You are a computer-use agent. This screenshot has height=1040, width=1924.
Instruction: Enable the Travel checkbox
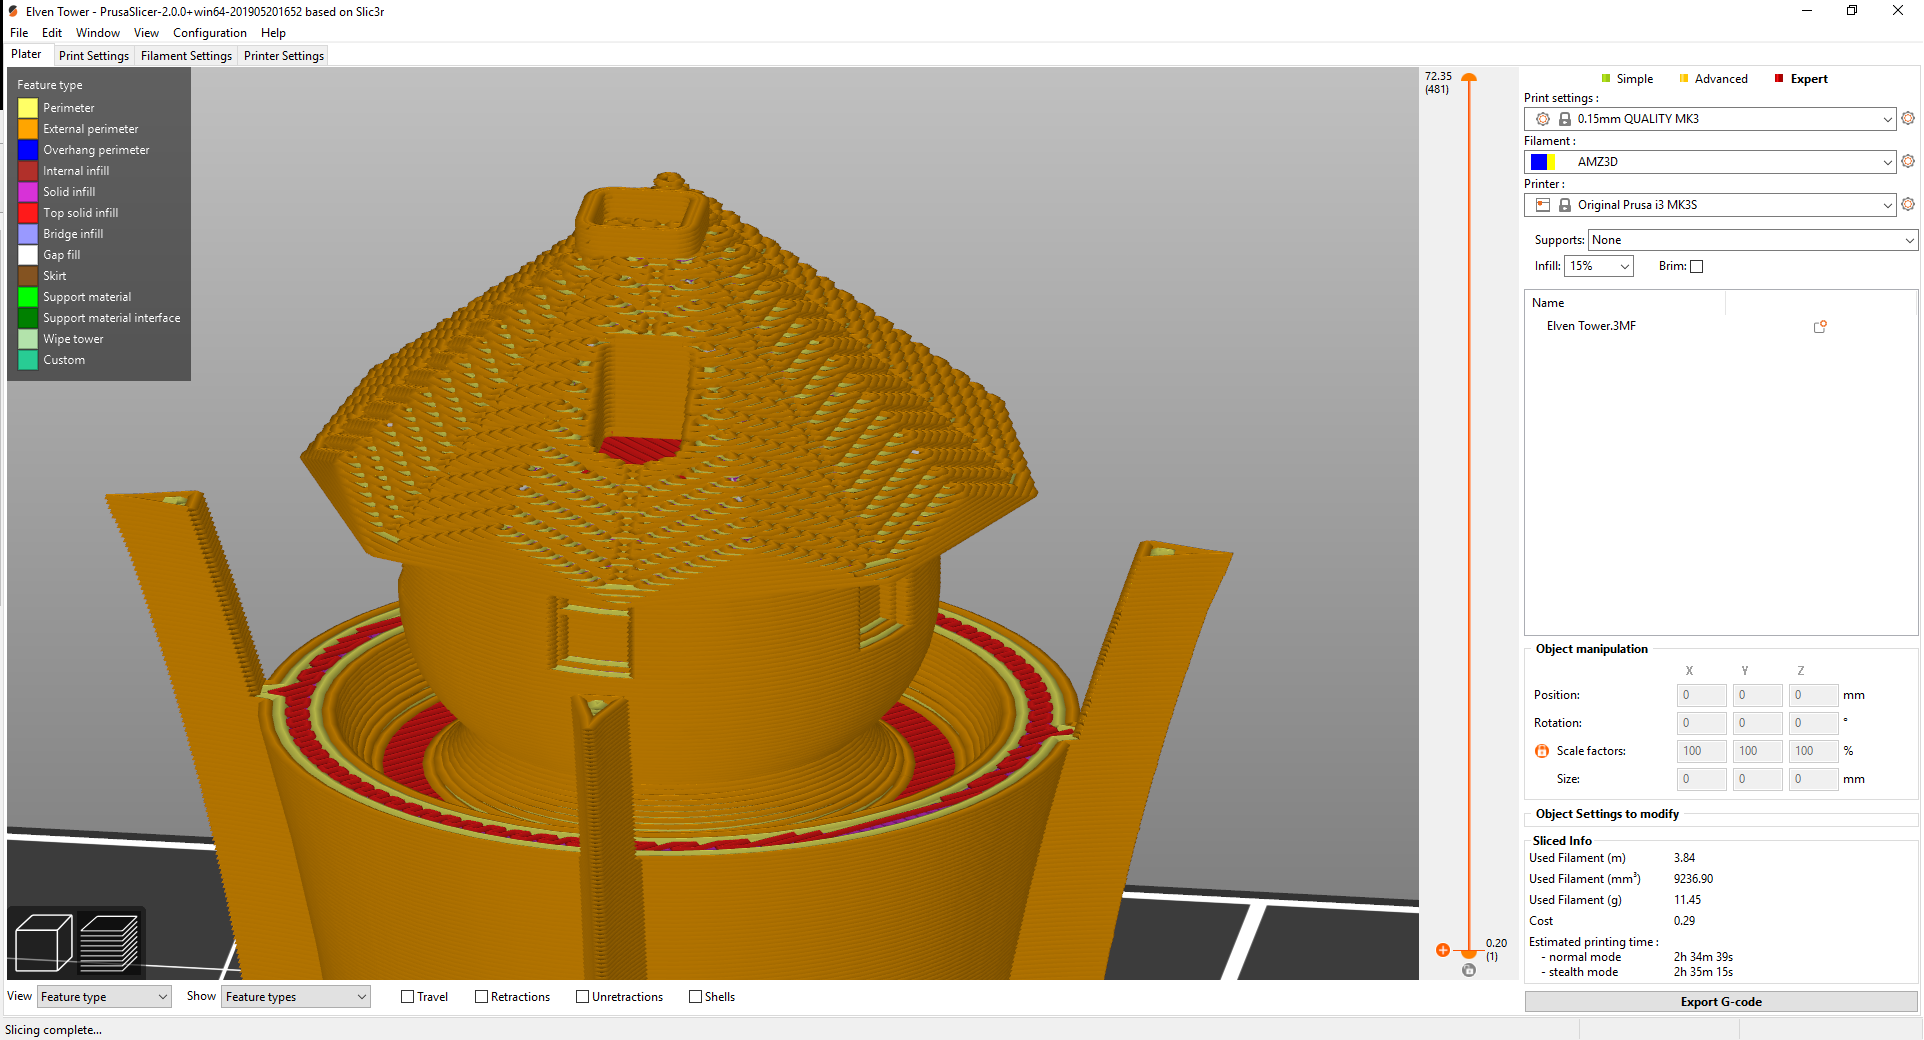[x=408, y=997]
